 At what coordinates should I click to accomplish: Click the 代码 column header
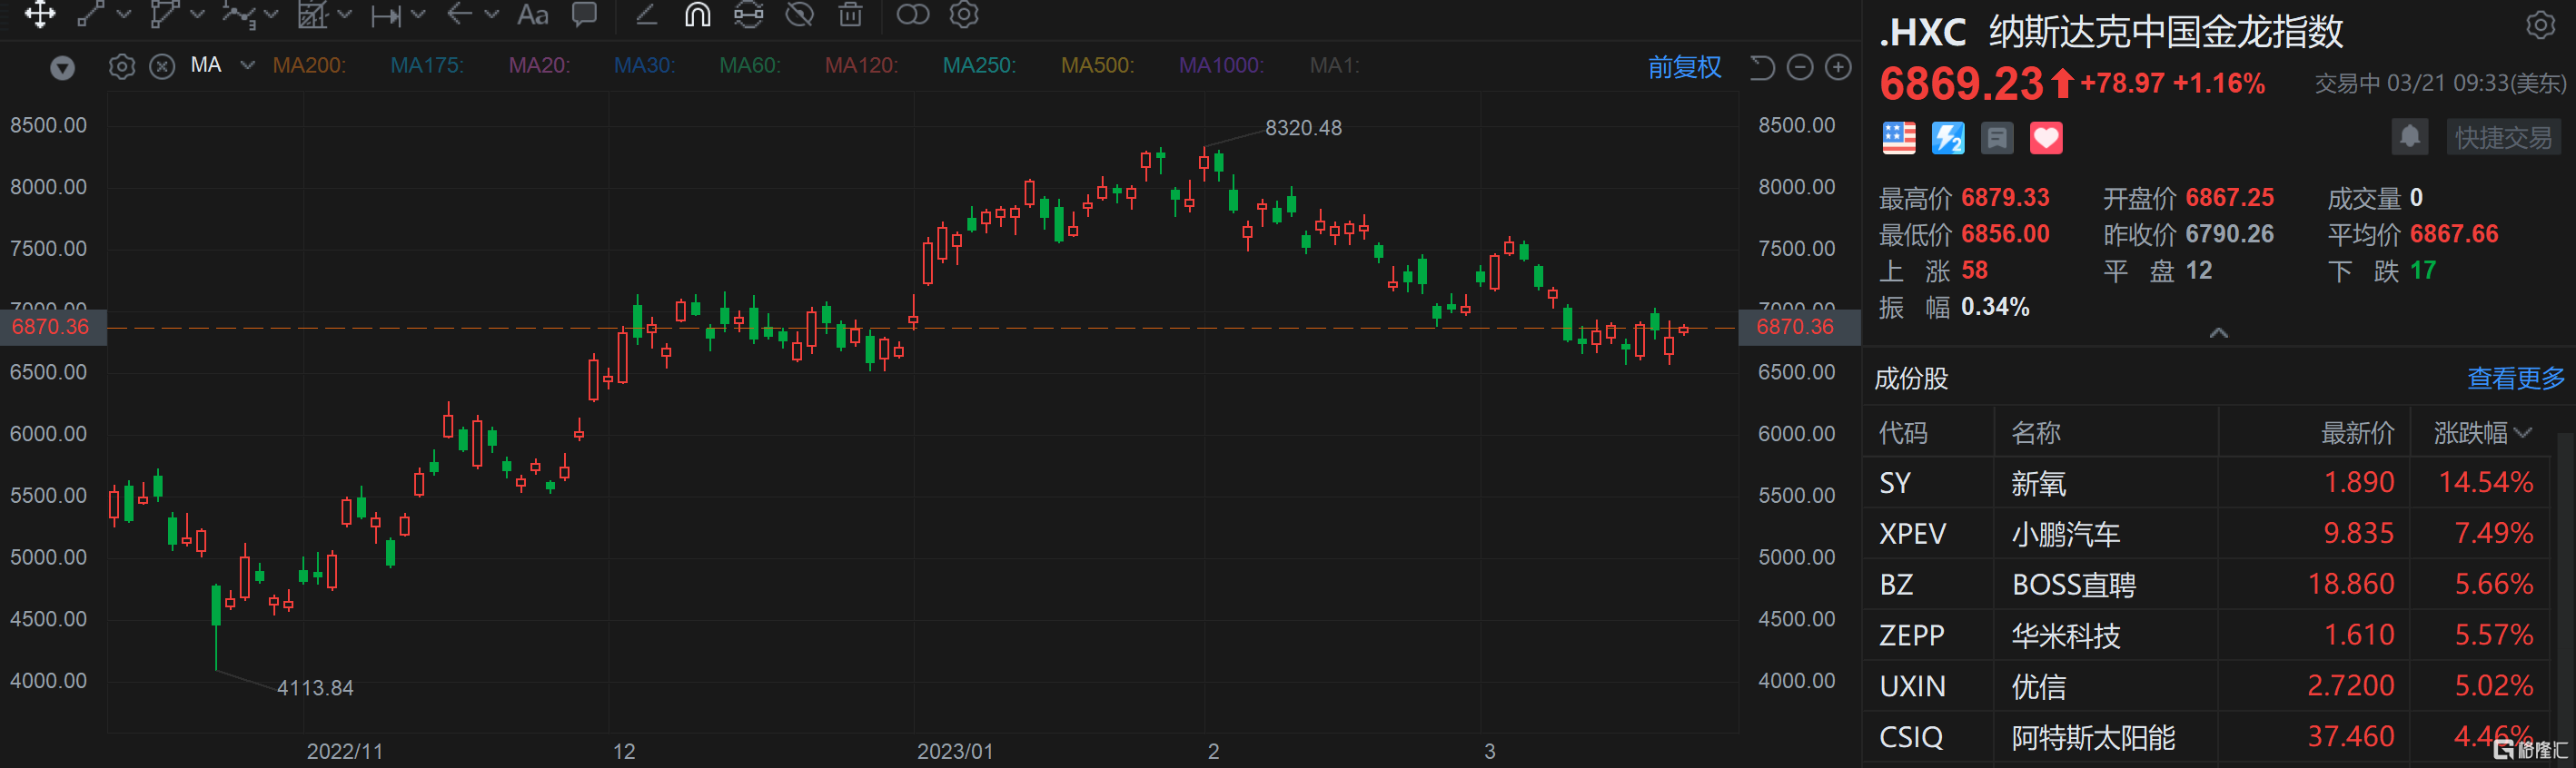(x=1903, y=433)
